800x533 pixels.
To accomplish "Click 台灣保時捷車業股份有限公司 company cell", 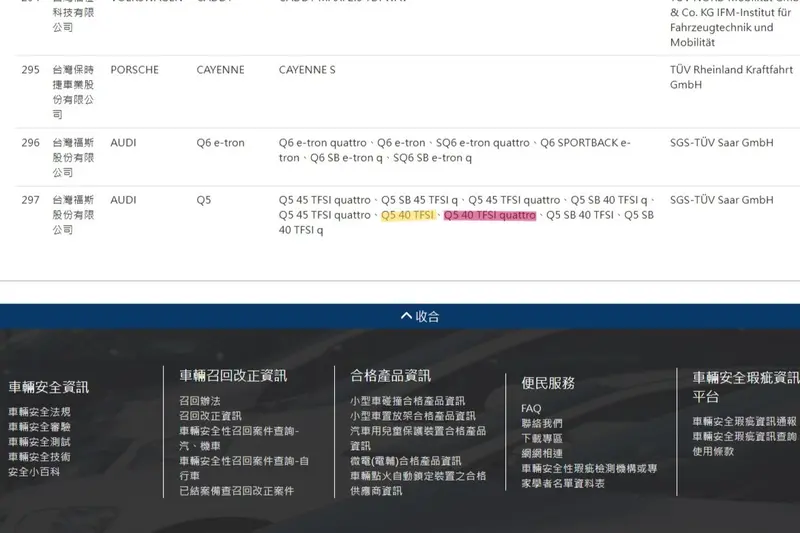I will [x=73, y=92].
